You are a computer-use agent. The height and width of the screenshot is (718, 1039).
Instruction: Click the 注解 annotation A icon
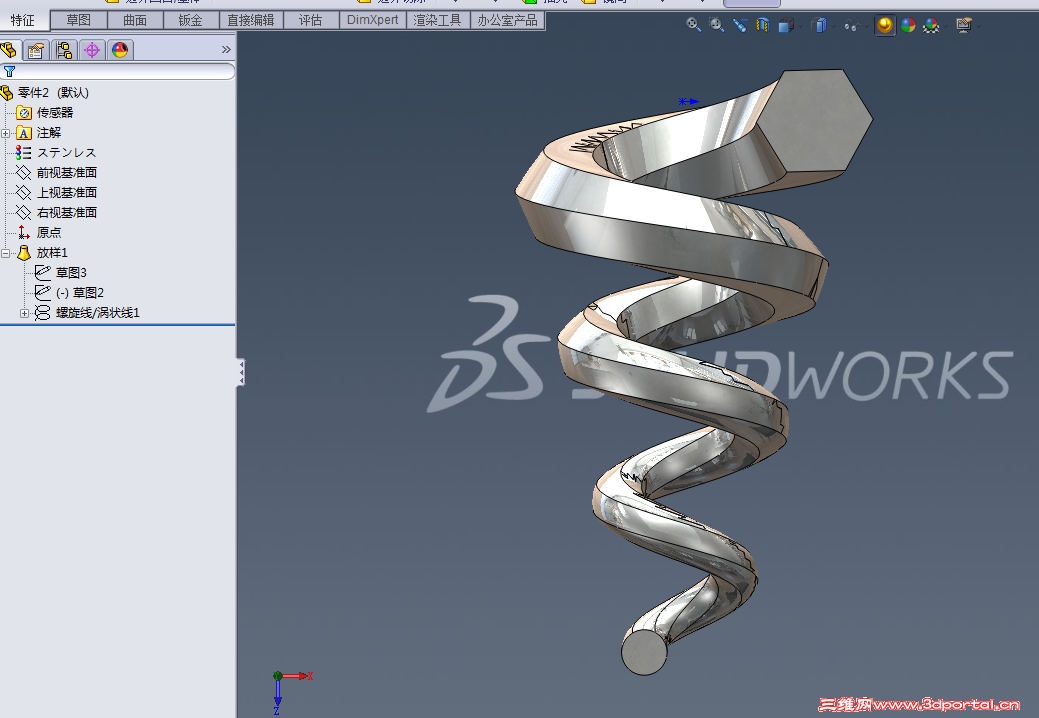[24, 132]
